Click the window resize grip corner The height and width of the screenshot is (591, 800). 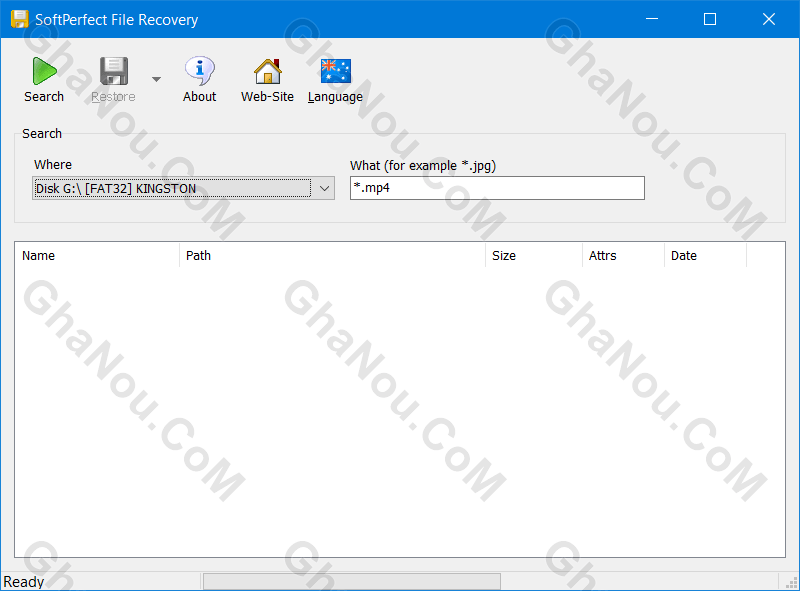(792, 583)
